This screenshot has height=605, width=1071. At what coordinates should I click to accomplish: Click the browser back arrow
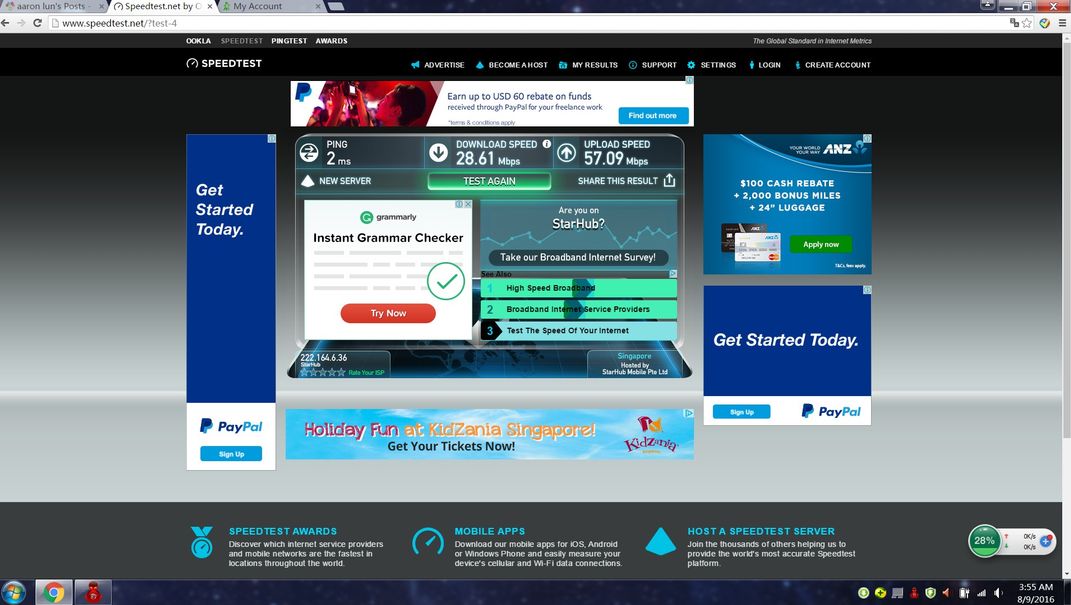5,23
